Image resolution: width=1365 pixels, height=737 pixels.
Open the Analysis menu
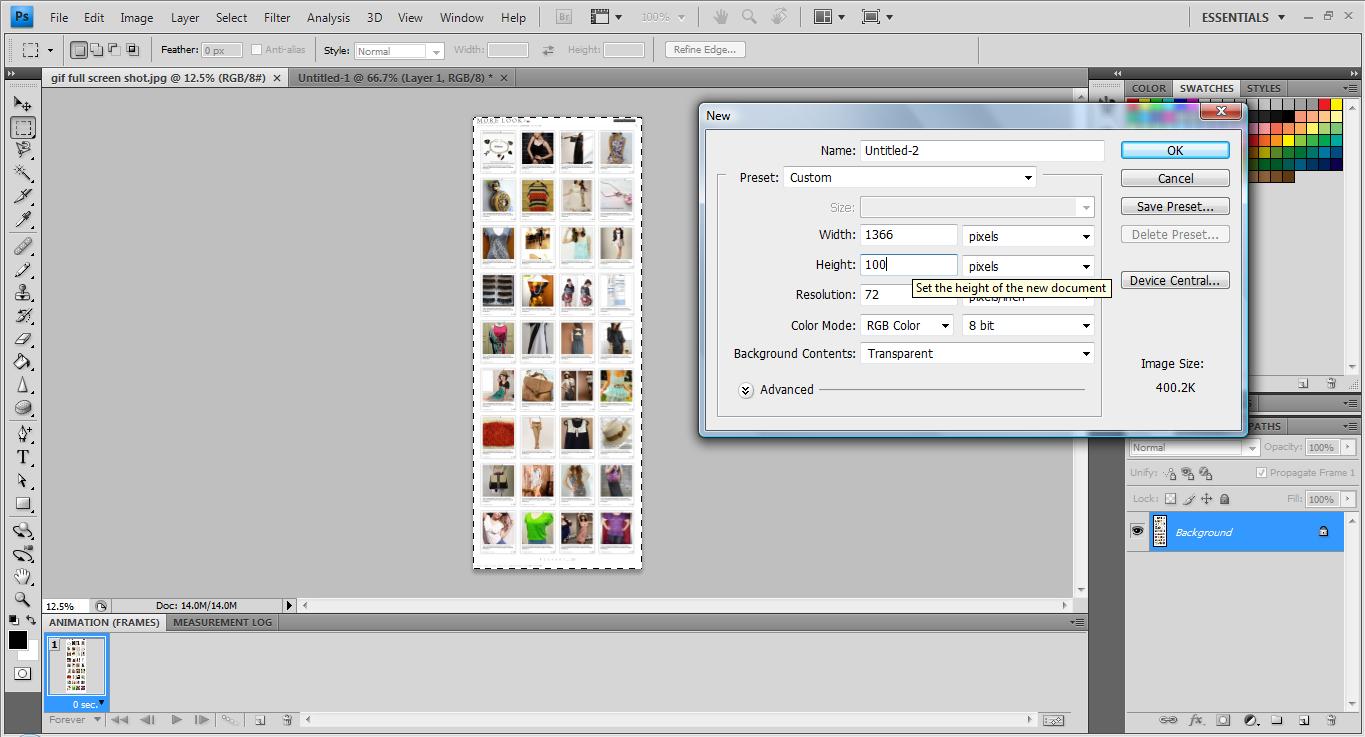[x=328, y=17]
